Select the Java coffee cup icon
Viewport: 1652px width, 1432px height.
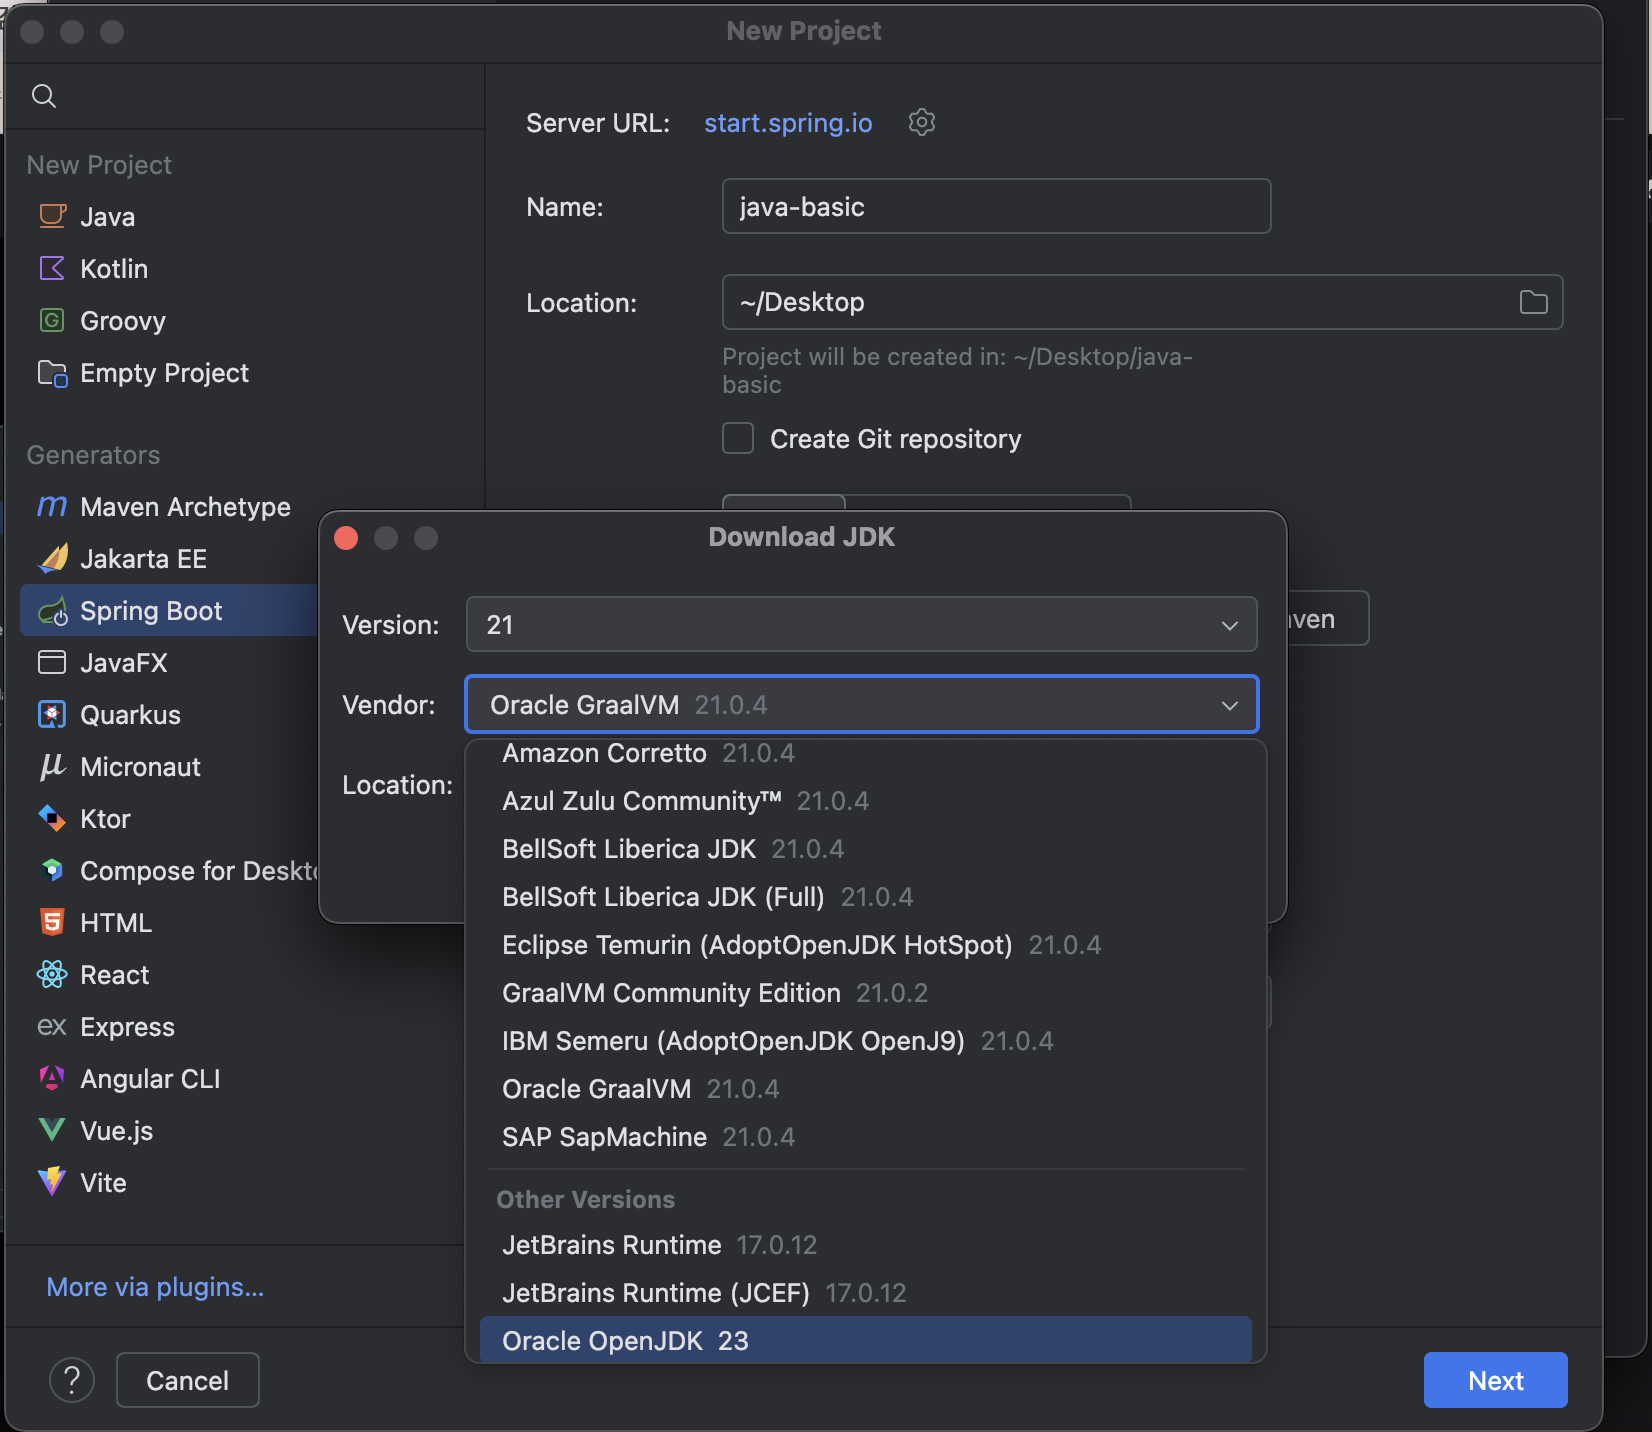[x=52, y=216]
